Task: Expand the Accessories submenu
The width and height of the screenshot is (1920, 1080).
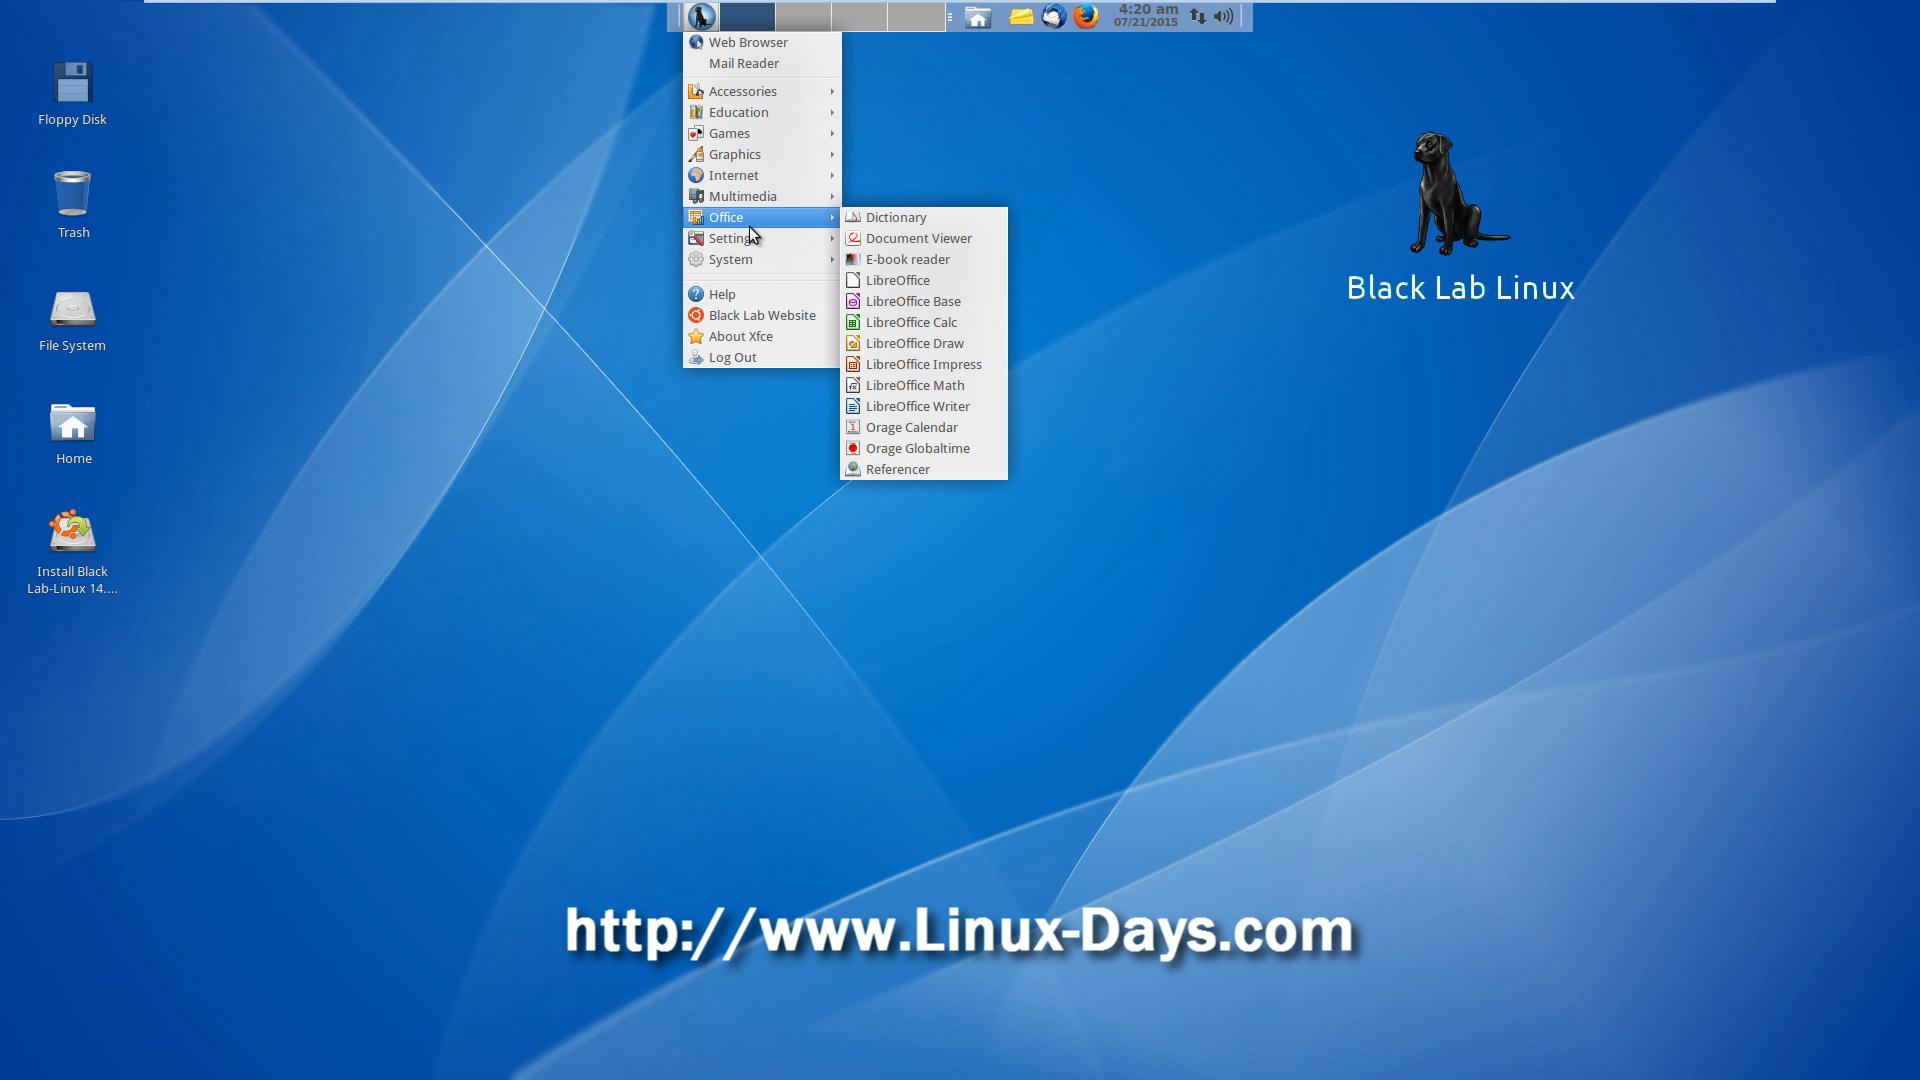Action: click(762, 91)
